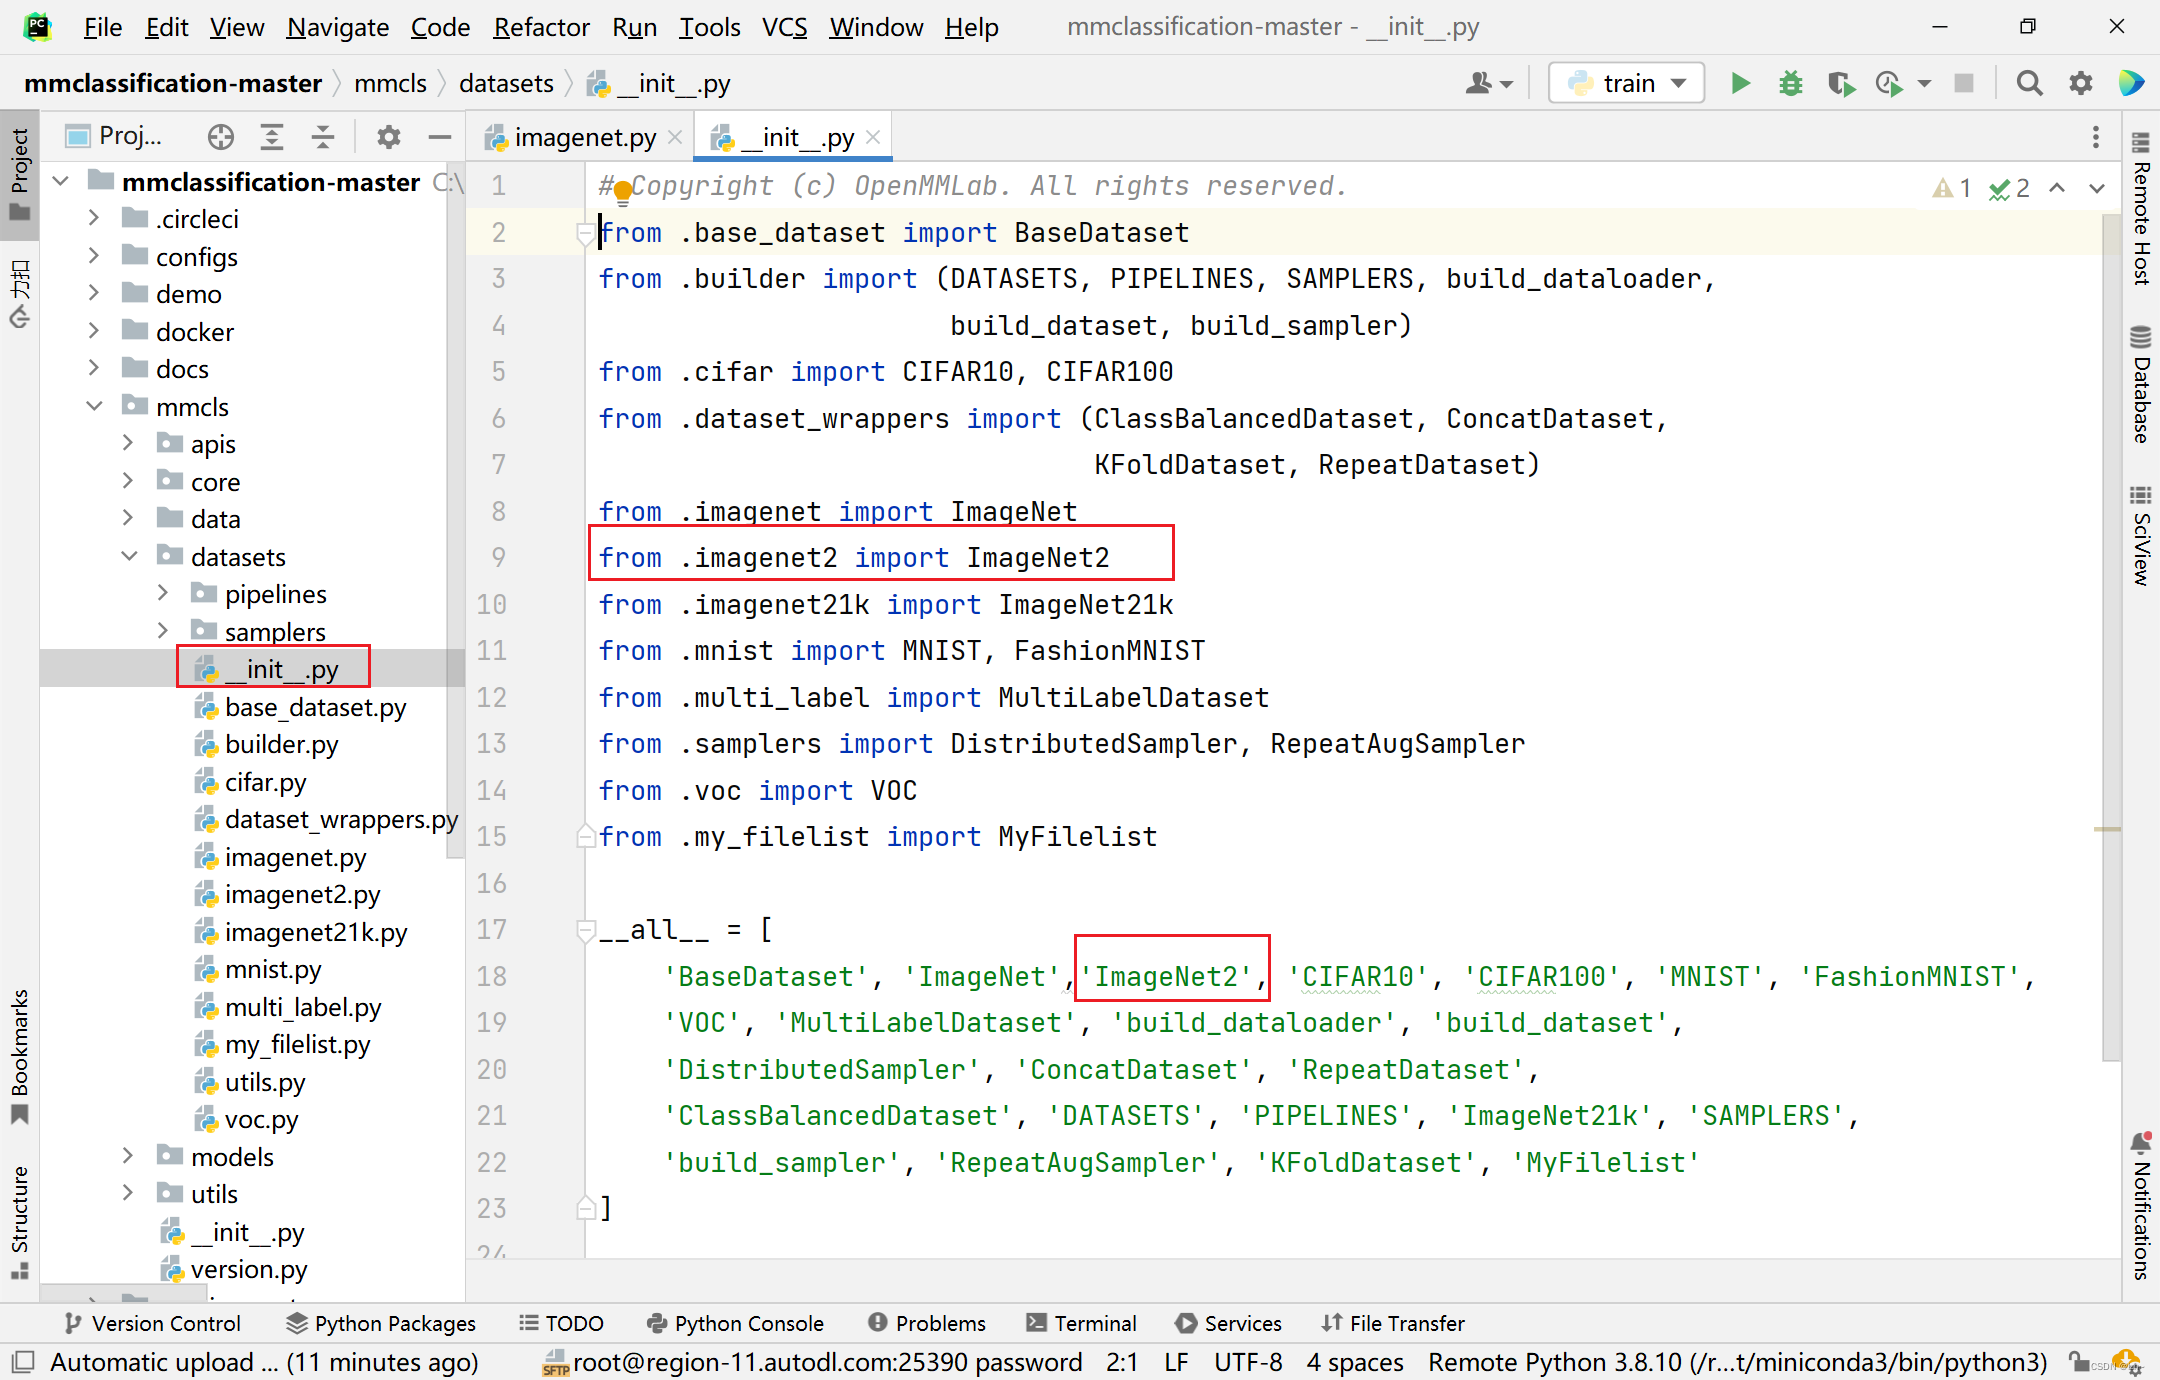The image size is (2160, 1380).
Task: Collapse the datasets folder
Action: pyautogui.click(x=129, y=556)
